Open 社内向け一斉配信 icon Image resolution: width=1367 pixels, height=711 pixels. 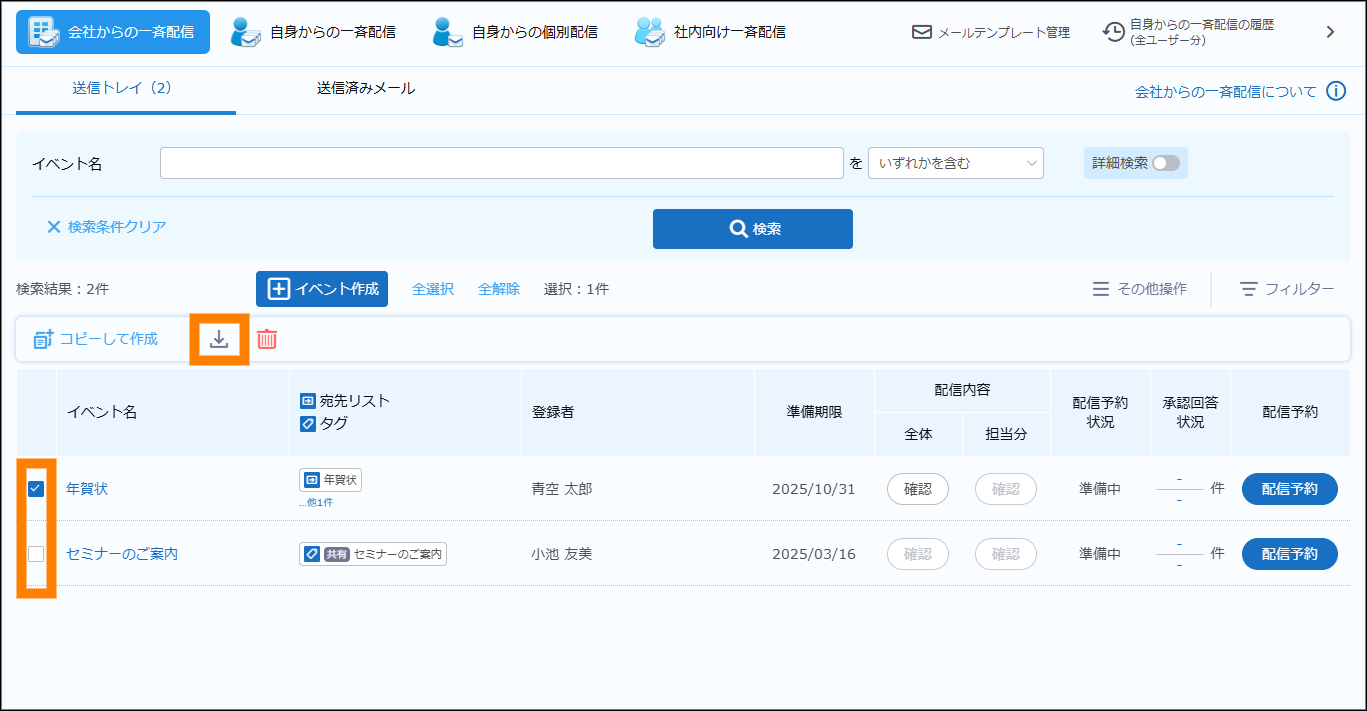[x=650, y=32]
